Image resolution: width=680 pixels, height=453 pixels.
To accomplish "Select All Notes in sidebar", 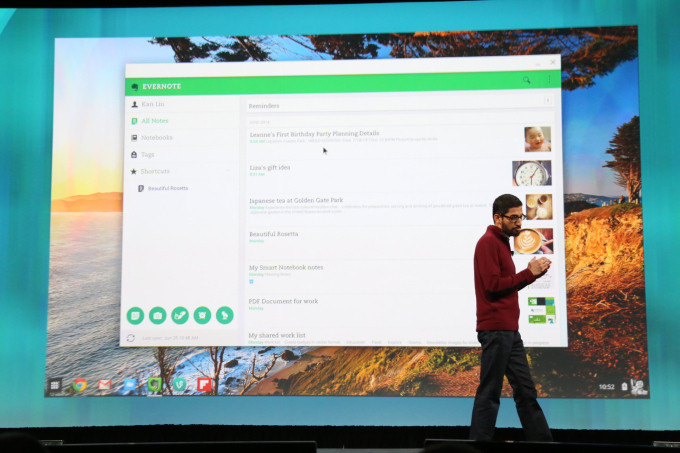I will [x=154, y=121].
